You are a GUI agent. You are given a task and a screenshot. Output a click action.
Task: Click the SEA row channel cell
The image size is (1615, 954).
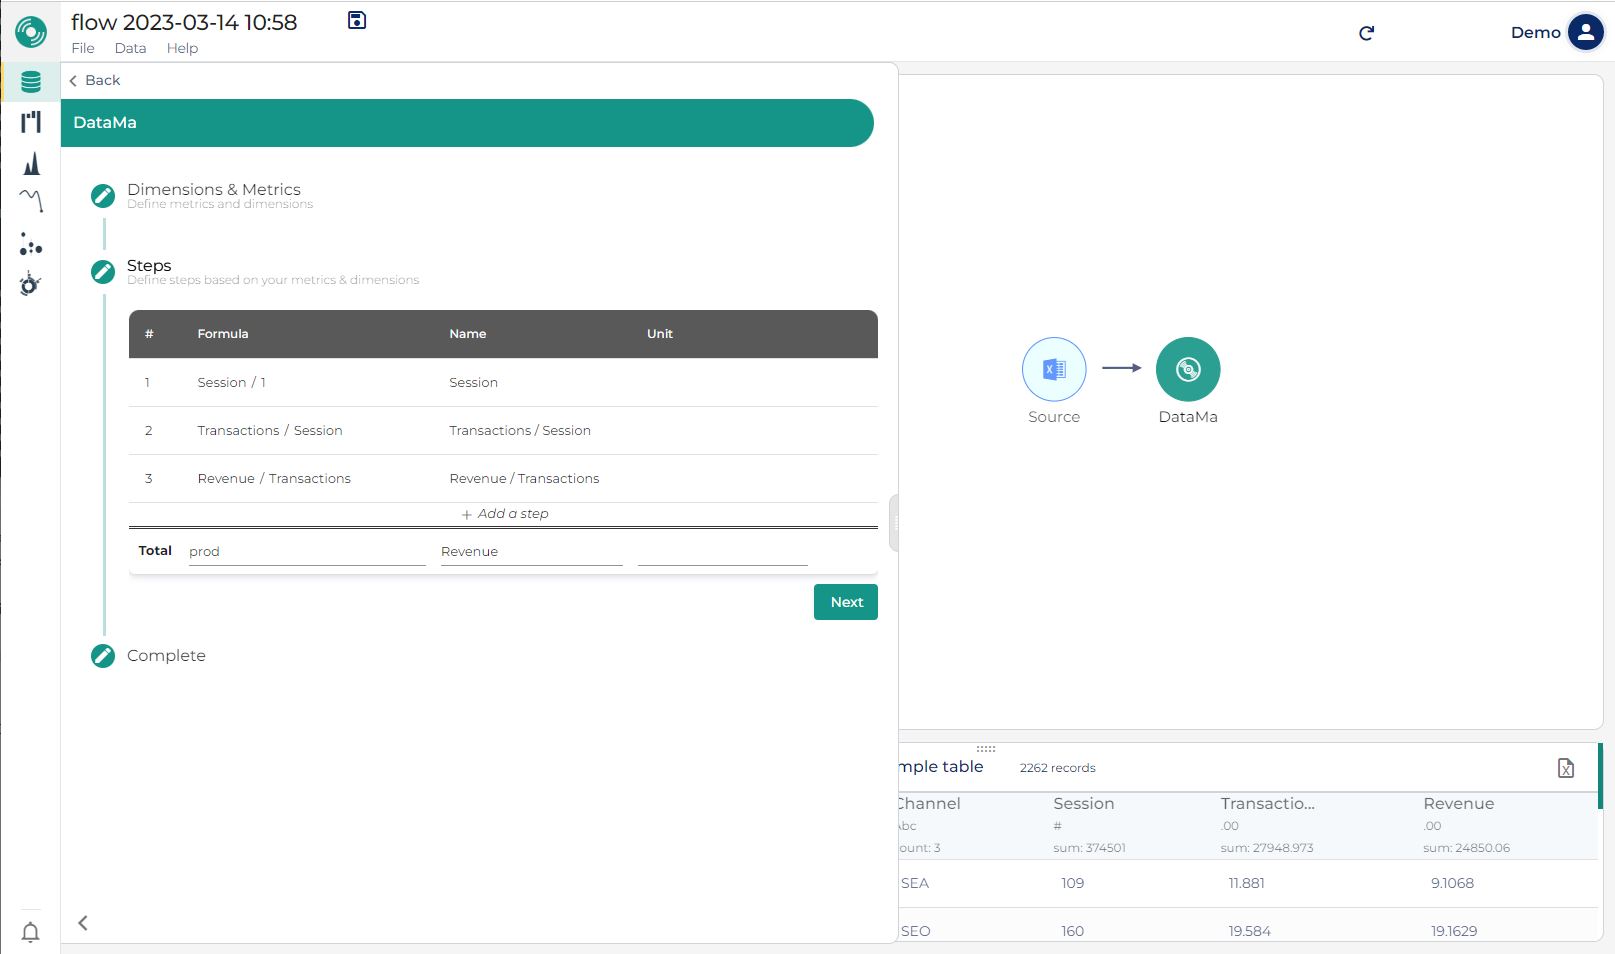pos(915,883)
